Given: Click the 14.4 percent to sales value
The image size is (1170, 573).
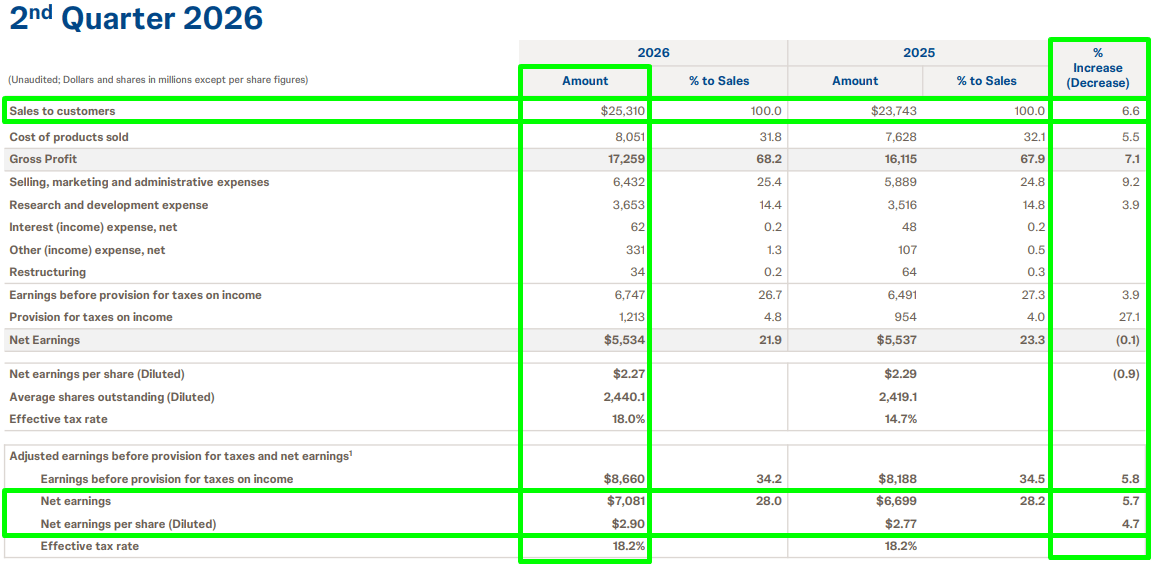Looking at the screenshot, I should [771, 205].
